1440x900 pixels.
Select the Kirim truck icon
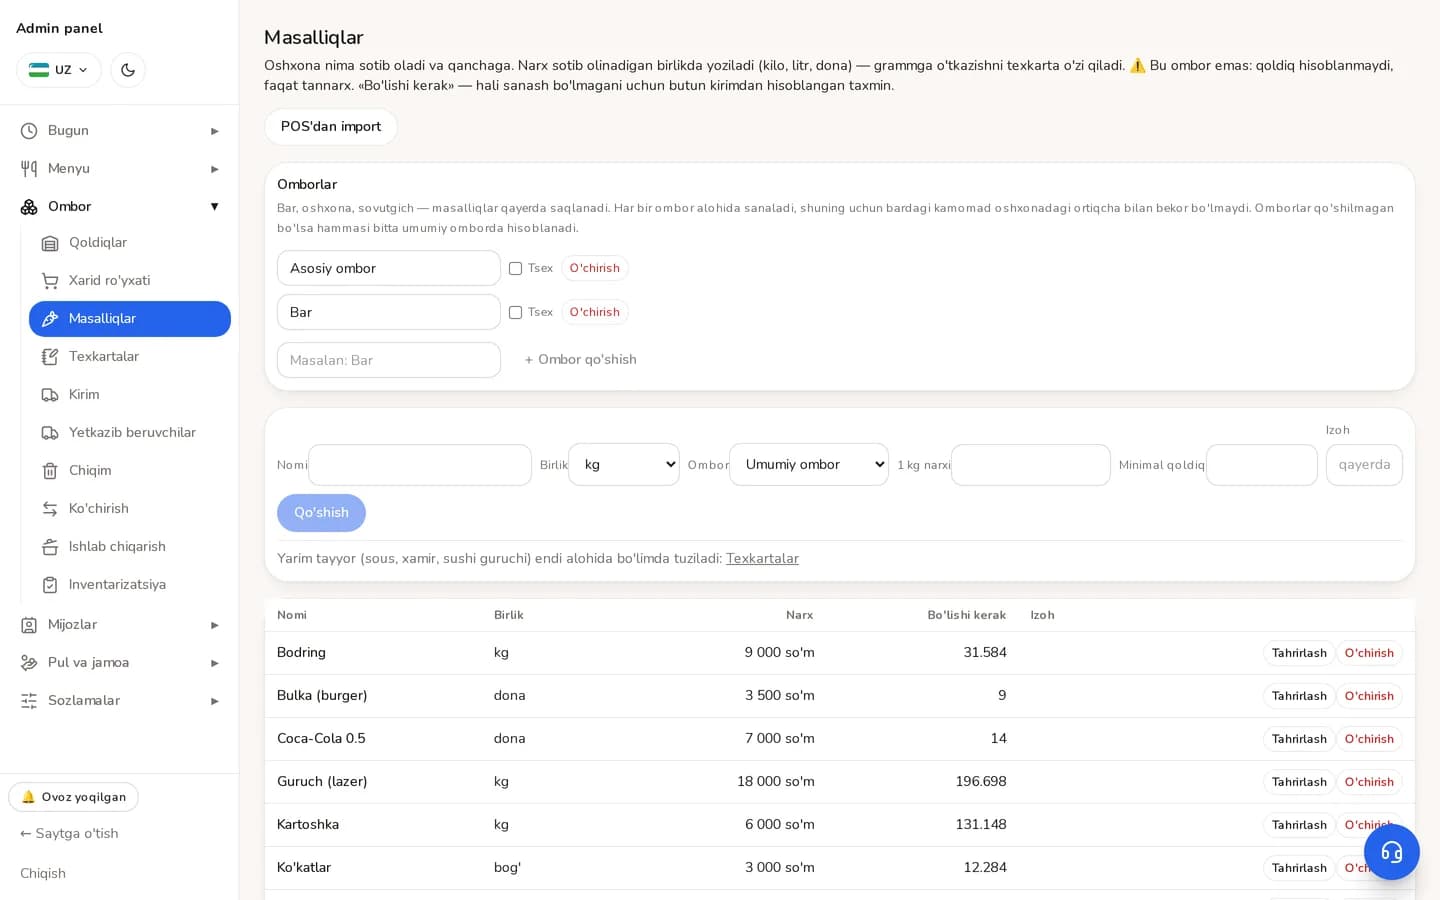click(x=50, y=395)
